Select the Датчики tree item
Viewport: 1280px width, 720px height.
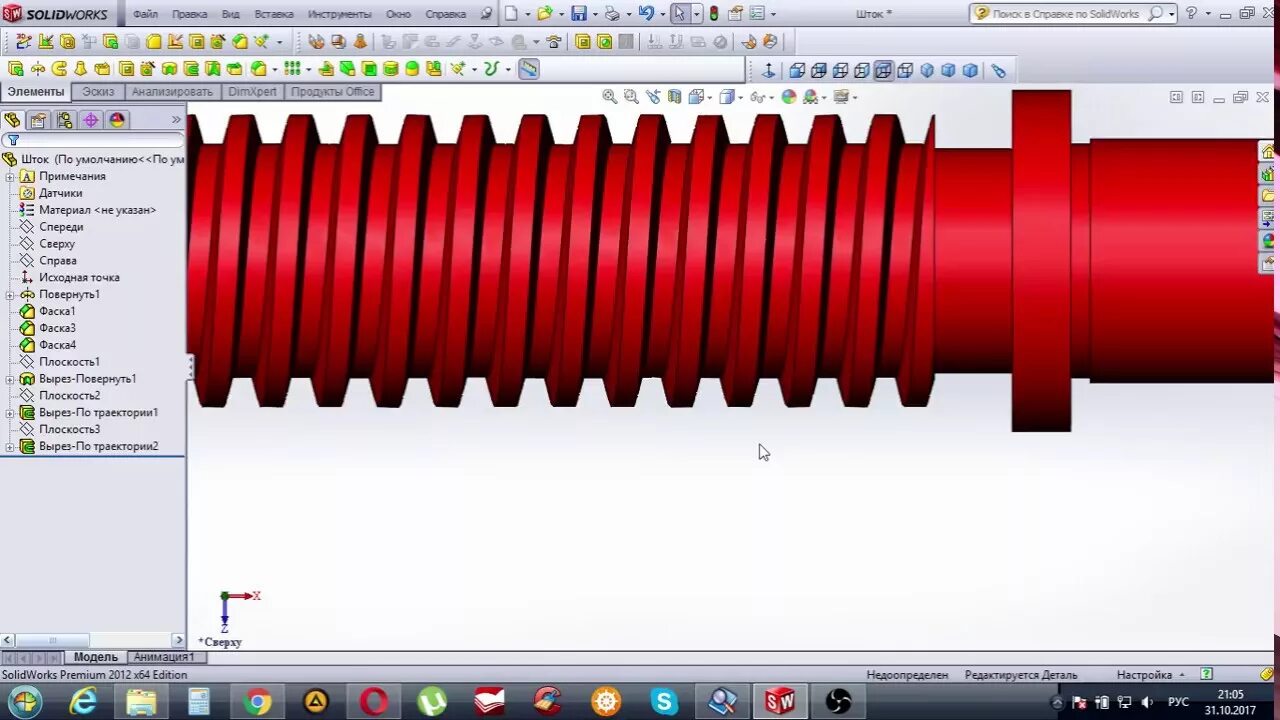pos(60,194)
